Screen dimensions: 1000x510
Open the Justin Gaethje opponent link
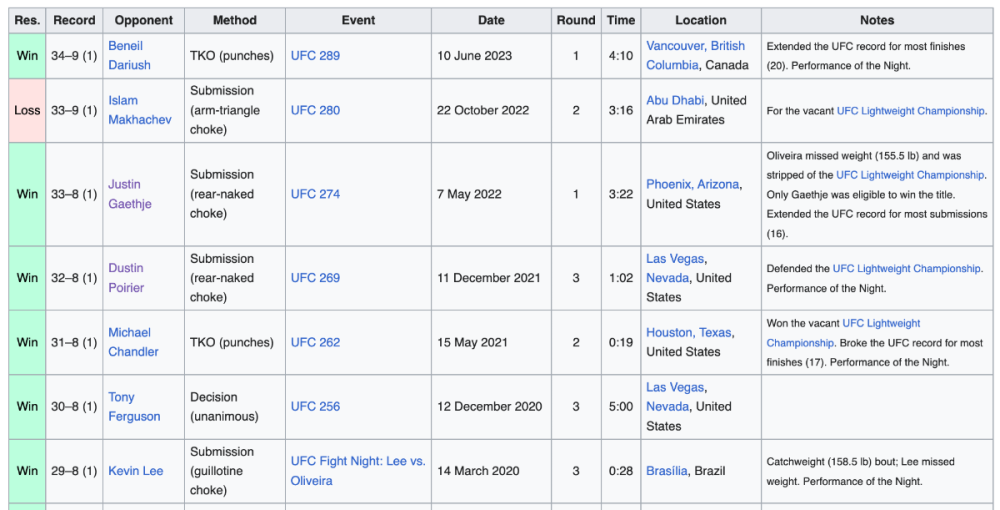130,194
